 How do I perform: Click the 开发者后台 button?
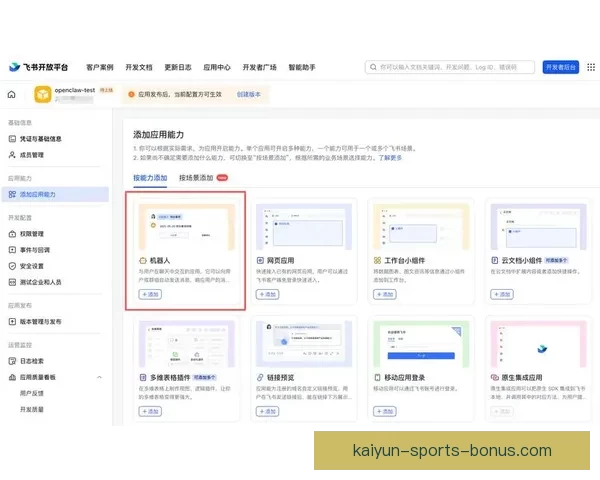[561, 67]
